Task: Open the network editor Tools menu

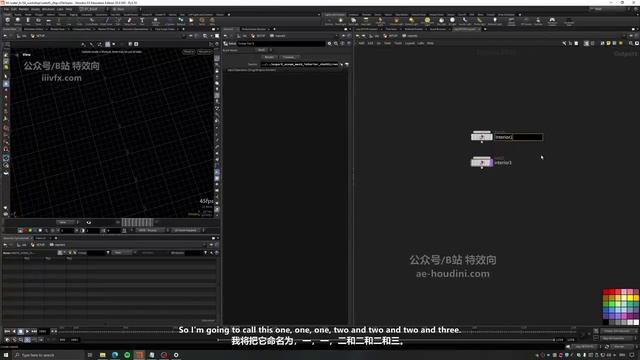Action: coord(398,43)
